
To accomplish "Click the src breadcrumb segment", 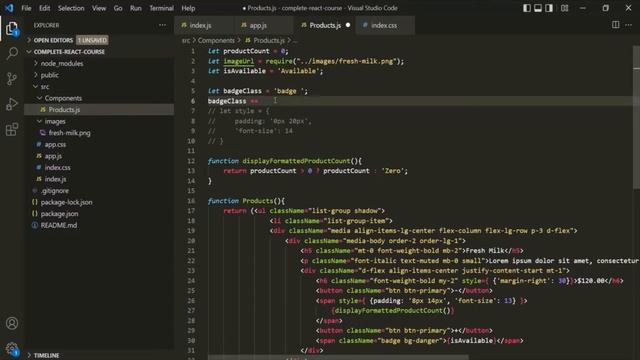I will pyautogui.click(x=186, y=40).
